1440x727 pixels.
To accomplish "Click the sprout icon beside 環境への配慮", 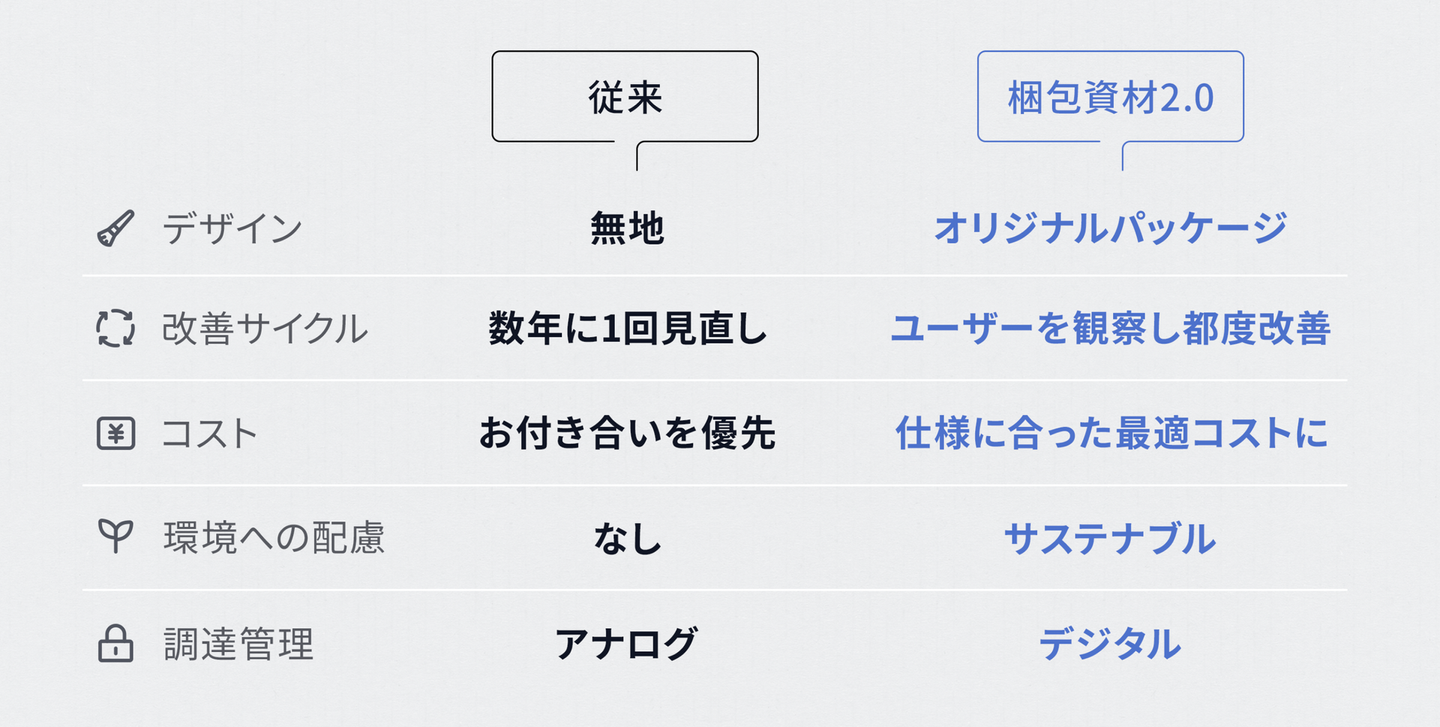I will pyautogui.click(x=115, y=538).
